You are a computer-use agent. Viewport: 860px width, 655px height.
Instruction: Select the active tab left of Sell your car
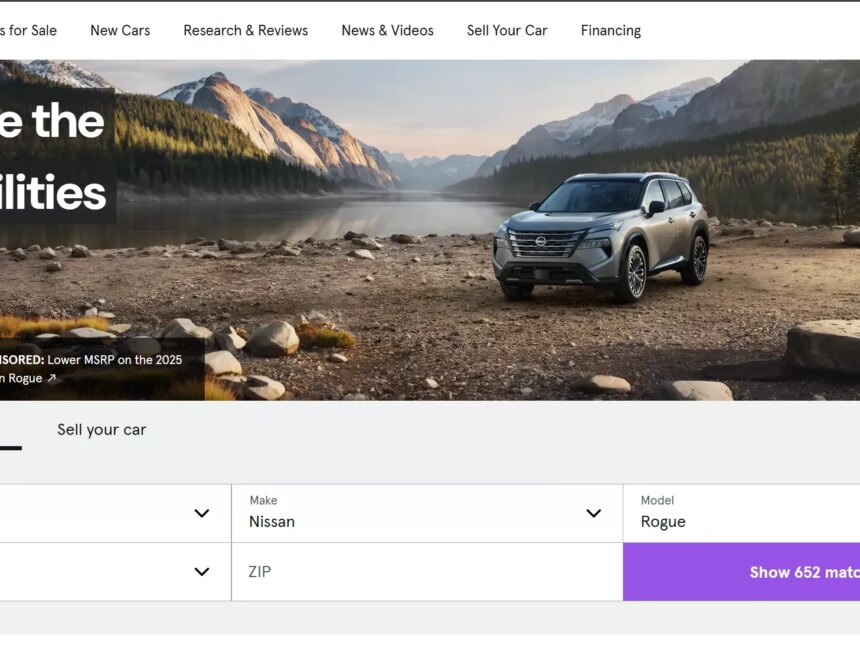click(x=8, y=429)
